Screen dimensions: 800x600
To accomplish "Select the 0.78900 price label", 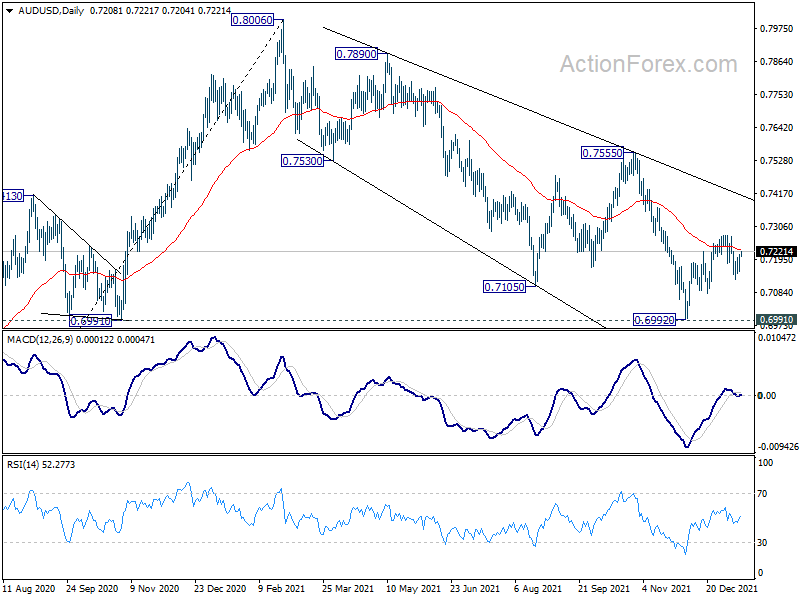I will [356, 54].
